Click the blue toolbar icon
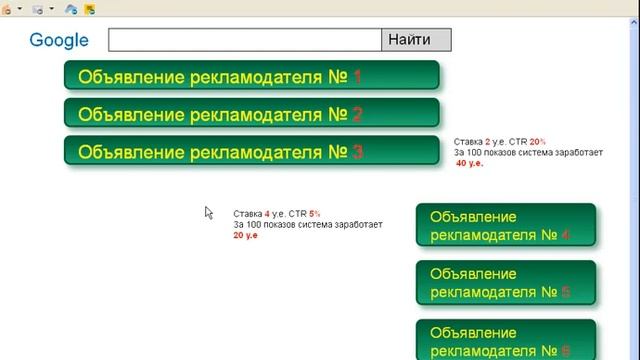 (x=71, y=9)
